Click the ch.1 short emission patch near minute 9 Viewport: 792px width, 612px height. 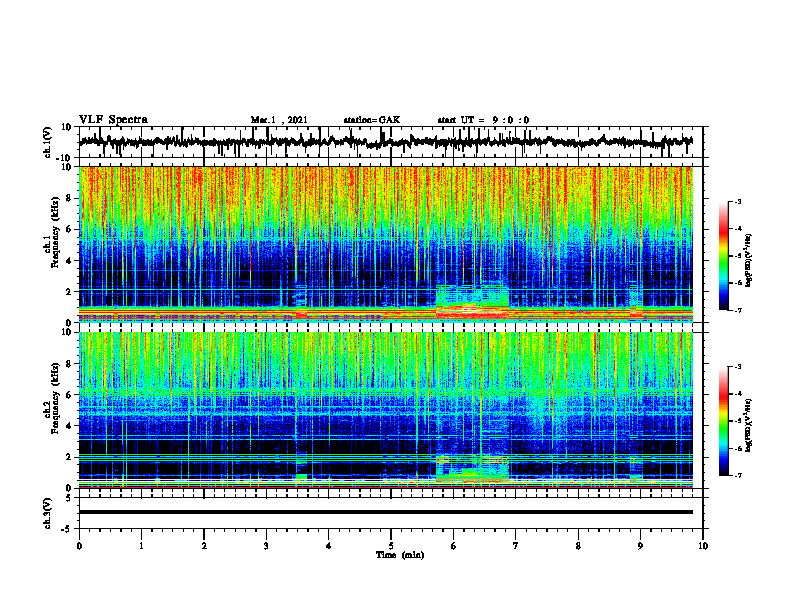[x=635, y=302]
